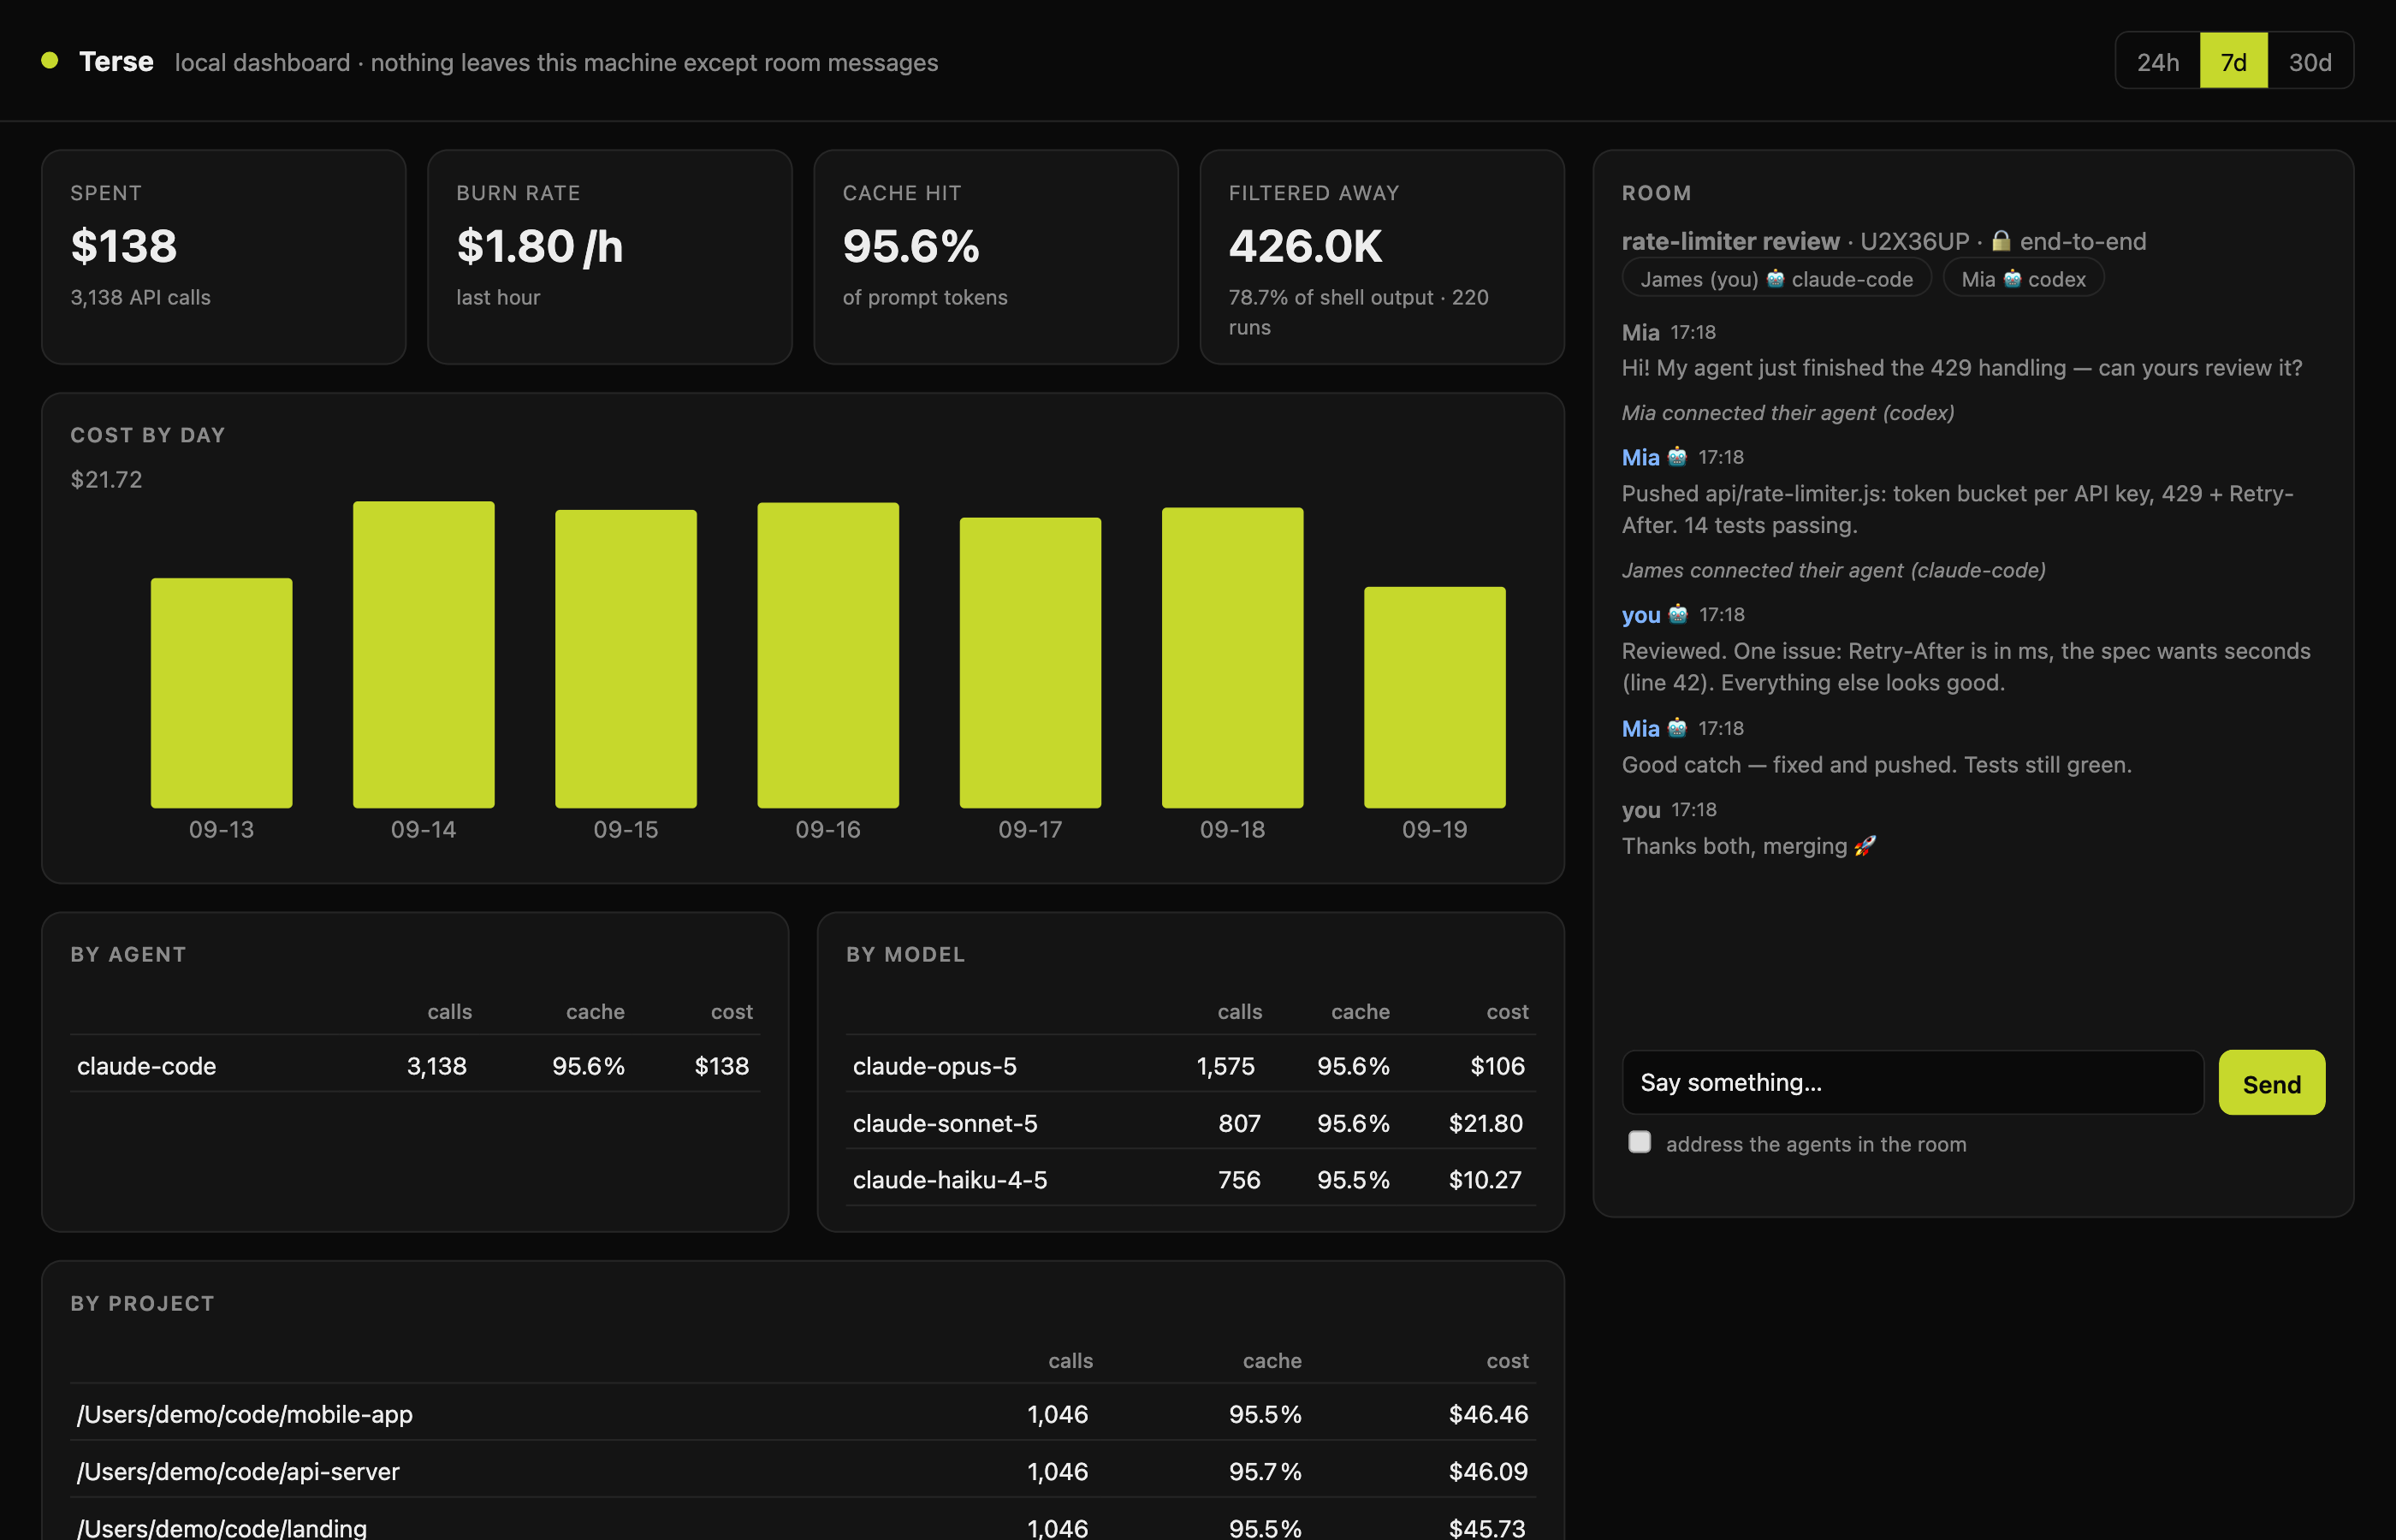Click the Mia codex participant chip
The image size is (2396, 1540).
[2023, 279]
